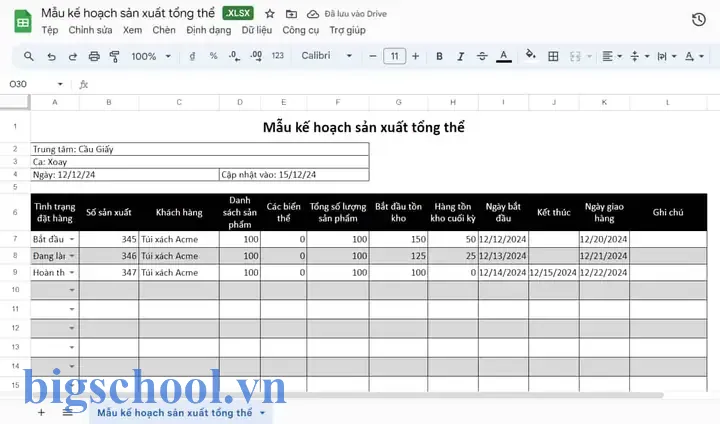Select cell 'Cập nhật vào: 15/12/24'
This screenshot has height=424, width=720.
coord(294,175)
